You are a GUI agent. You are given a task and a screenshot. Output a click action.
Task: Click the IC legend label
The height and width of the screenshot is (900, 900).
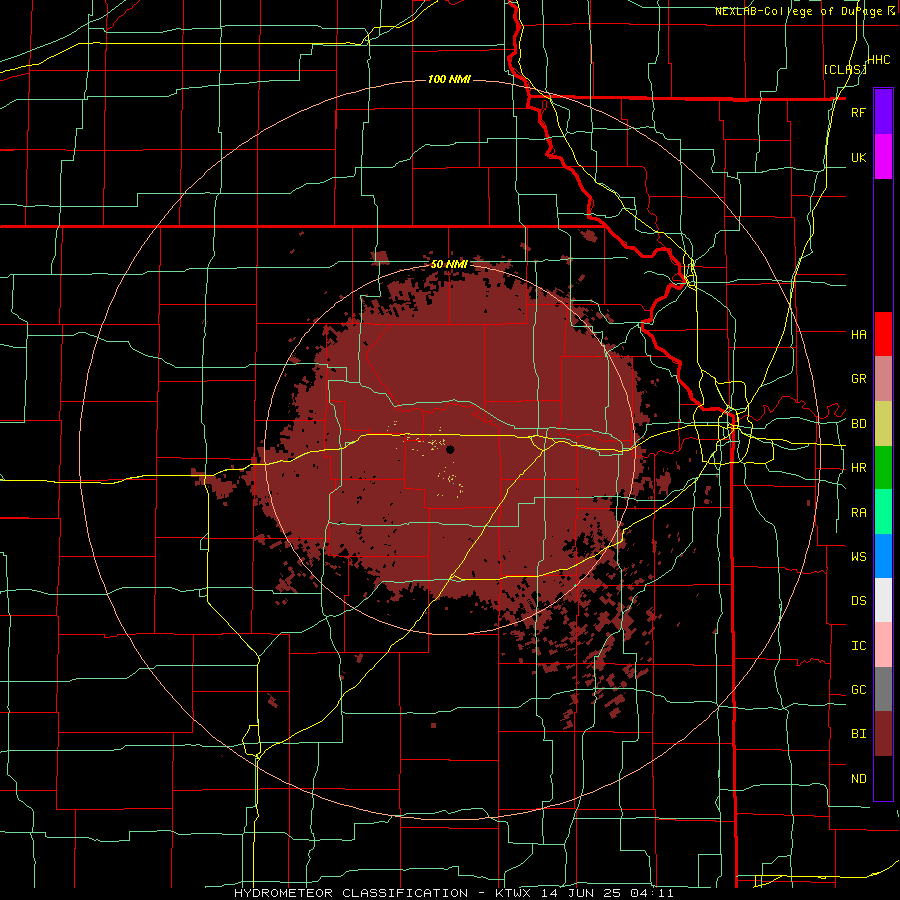[858, 646]
